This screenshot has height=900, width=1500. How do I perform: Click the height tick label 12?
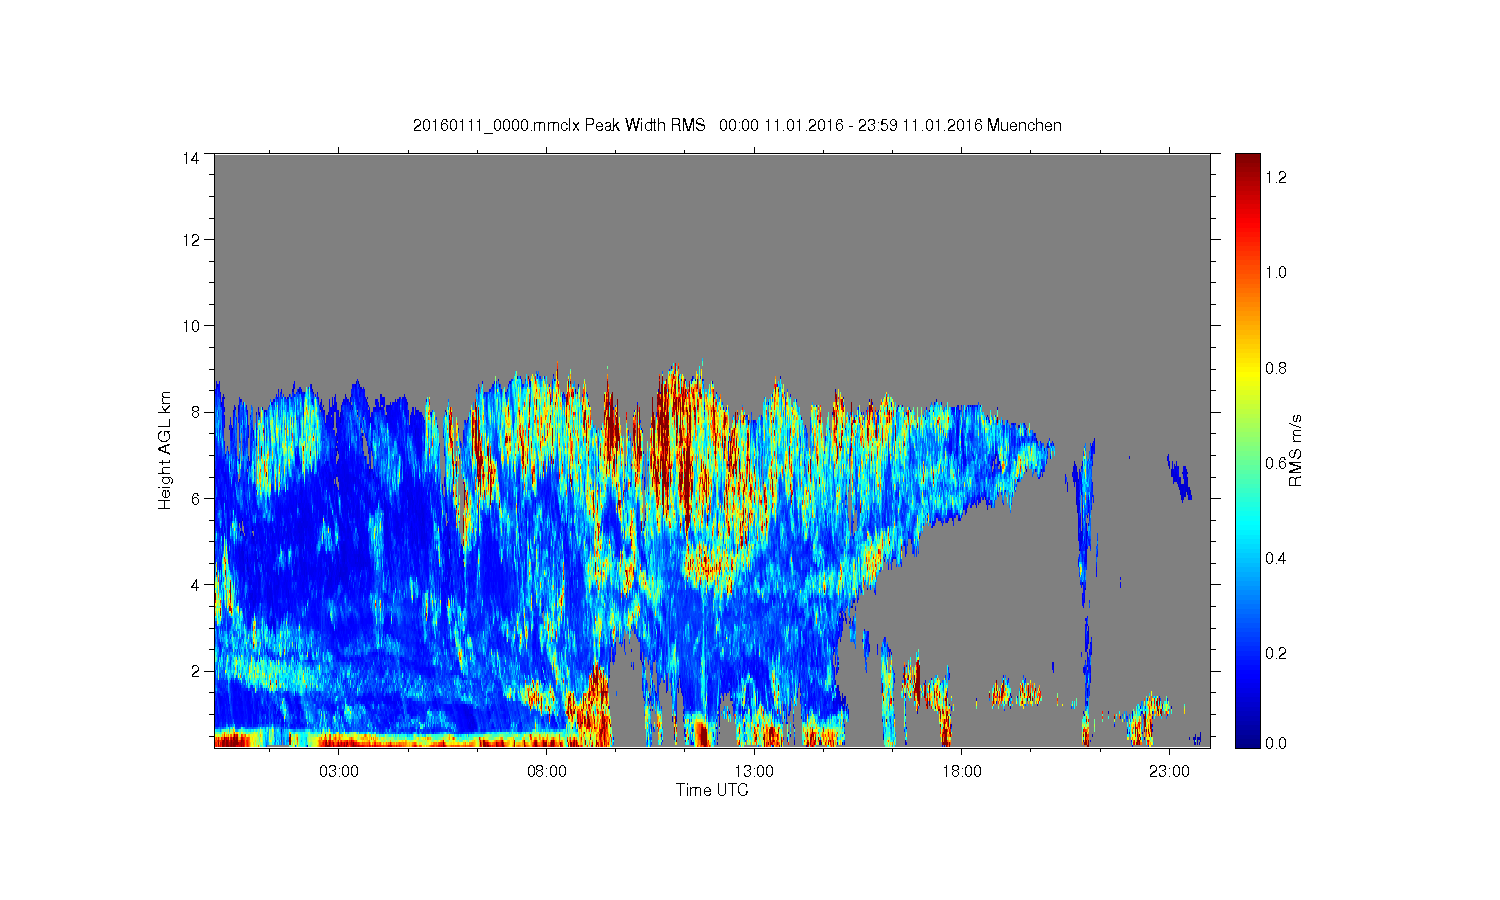tap(190, 240)
